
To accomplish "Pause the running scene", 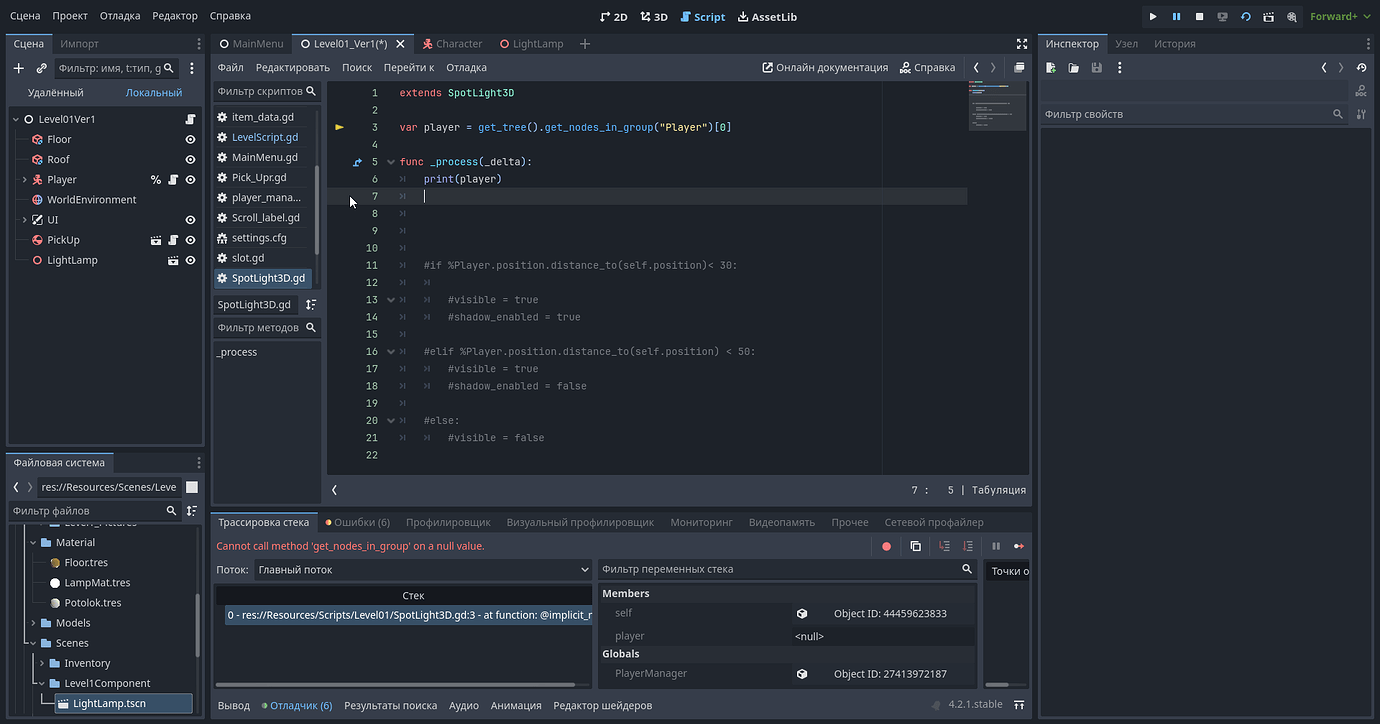I will pos(1174,16).
